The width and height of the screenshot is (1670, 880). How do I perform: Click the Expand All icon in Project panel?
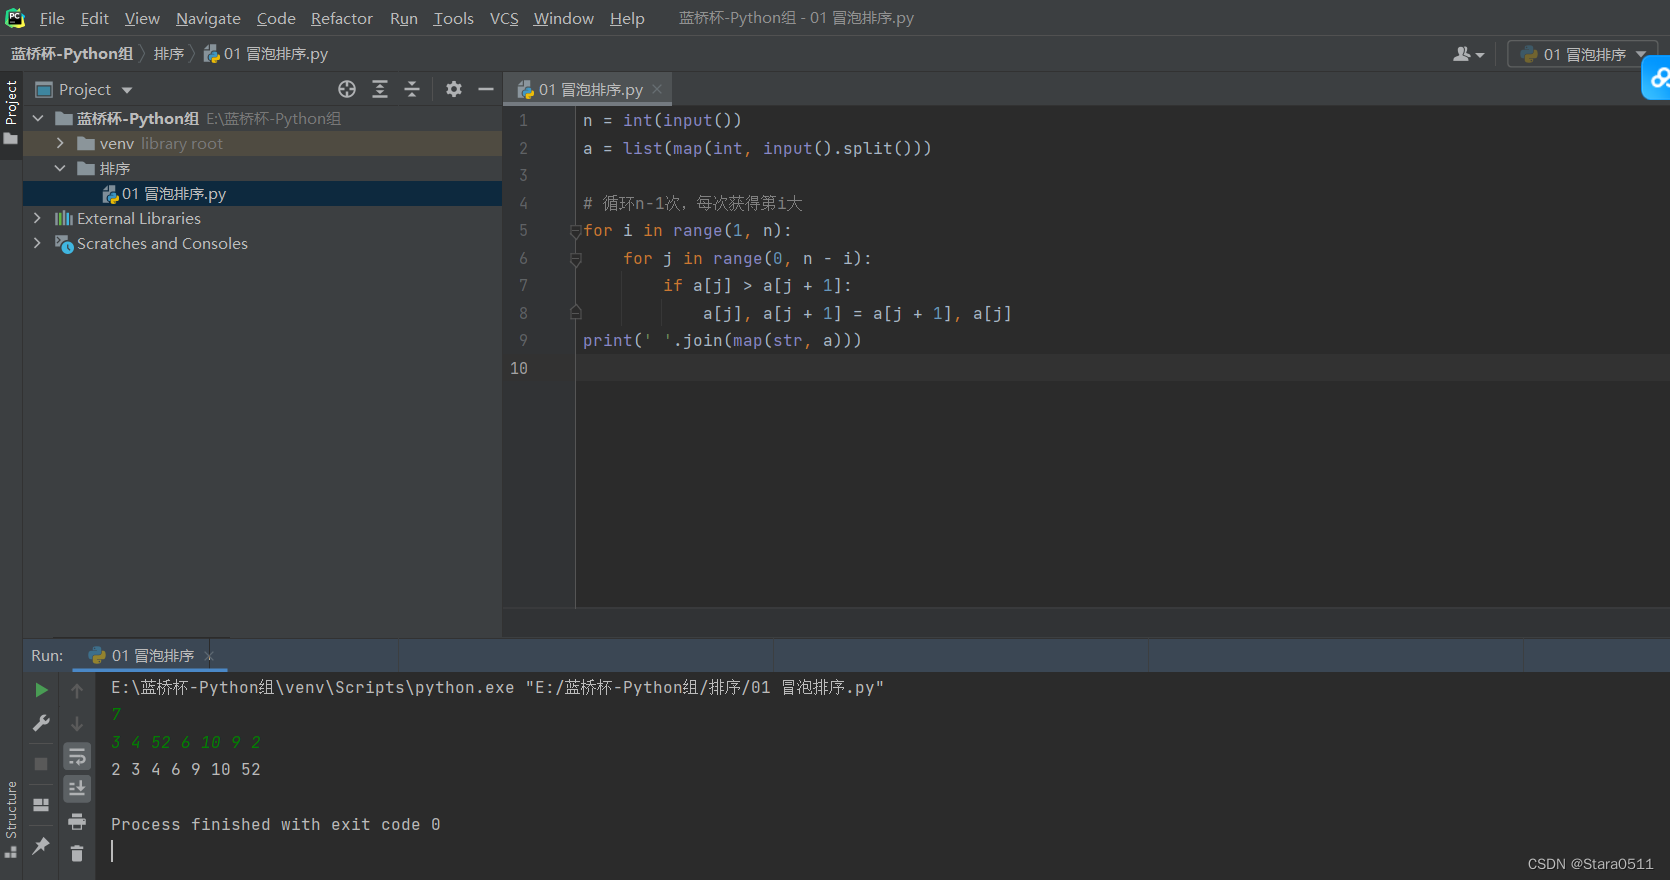click(380, 89)
